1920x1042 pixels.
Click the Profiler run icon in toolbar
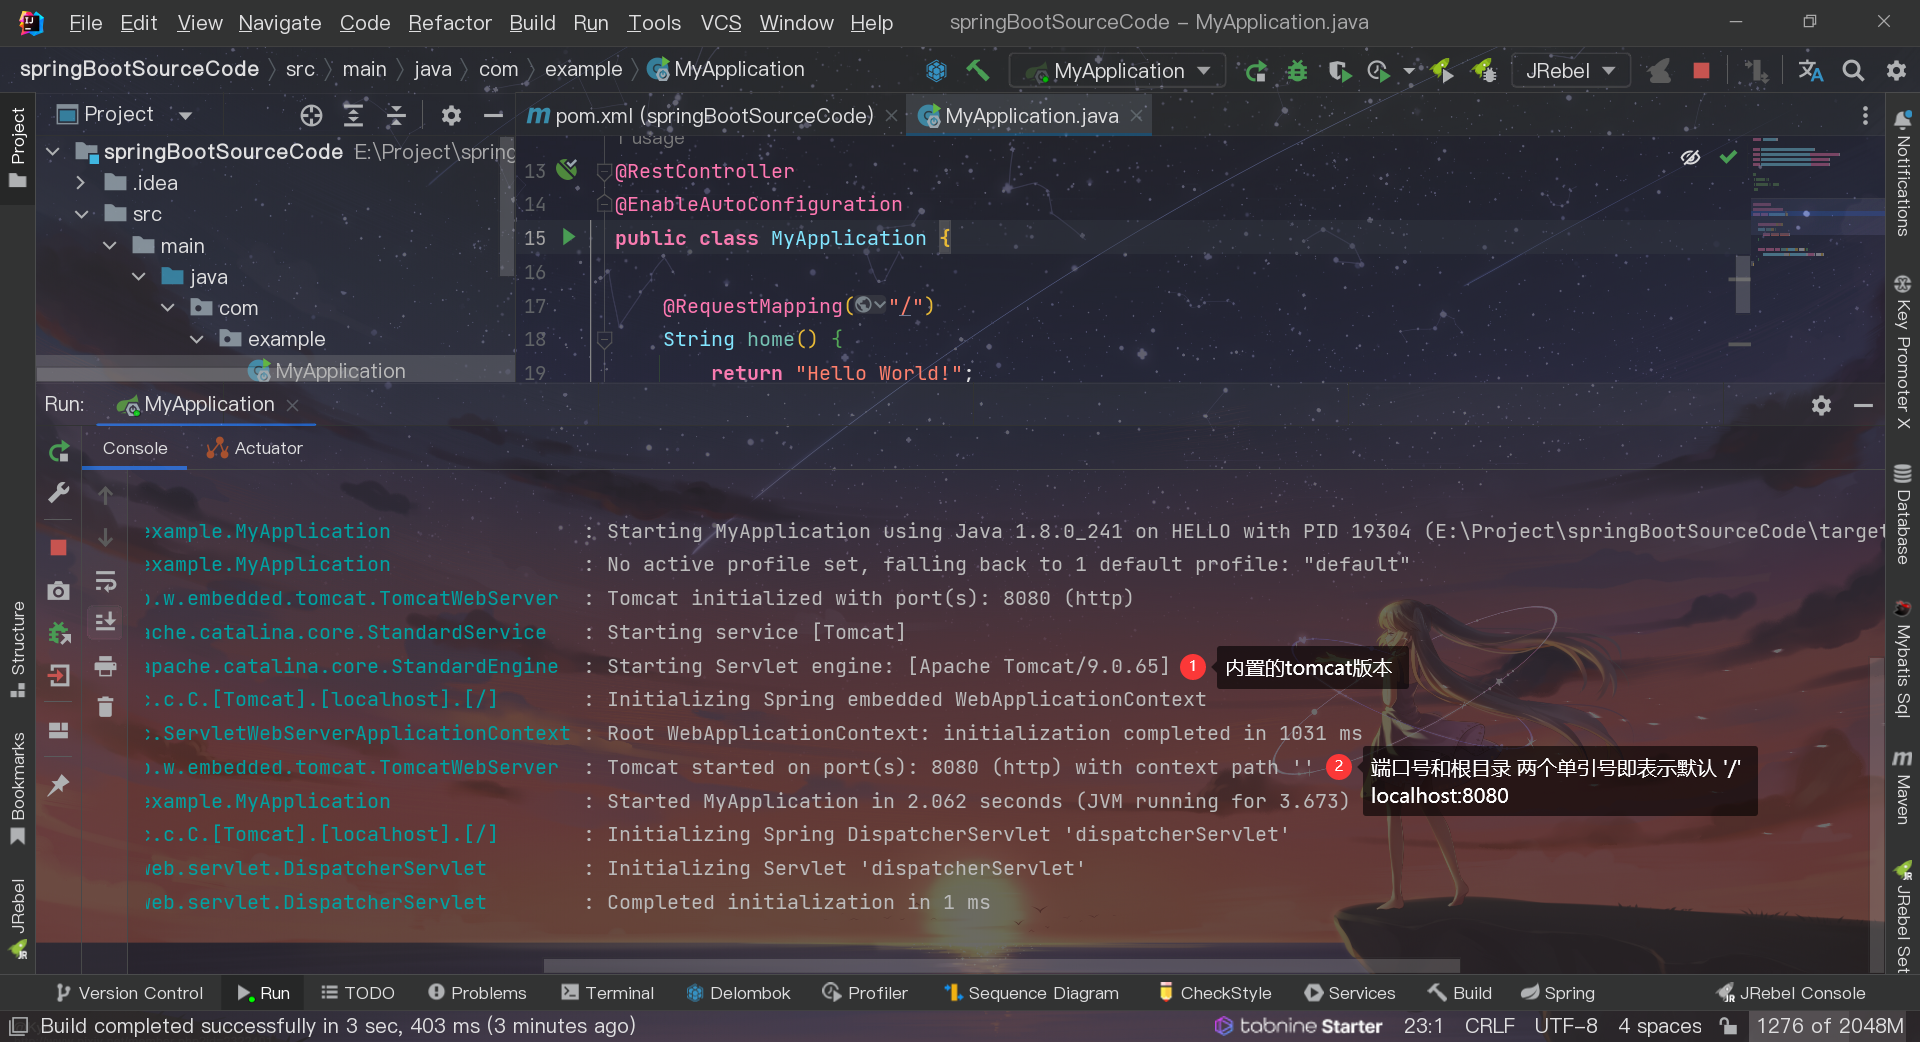[x=1379, y=71]
